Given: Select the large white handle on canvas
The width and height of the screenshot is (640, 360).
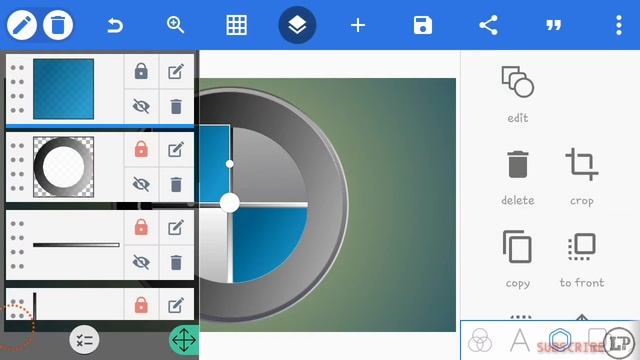Looking at the screenshot, I should (229, 202).
